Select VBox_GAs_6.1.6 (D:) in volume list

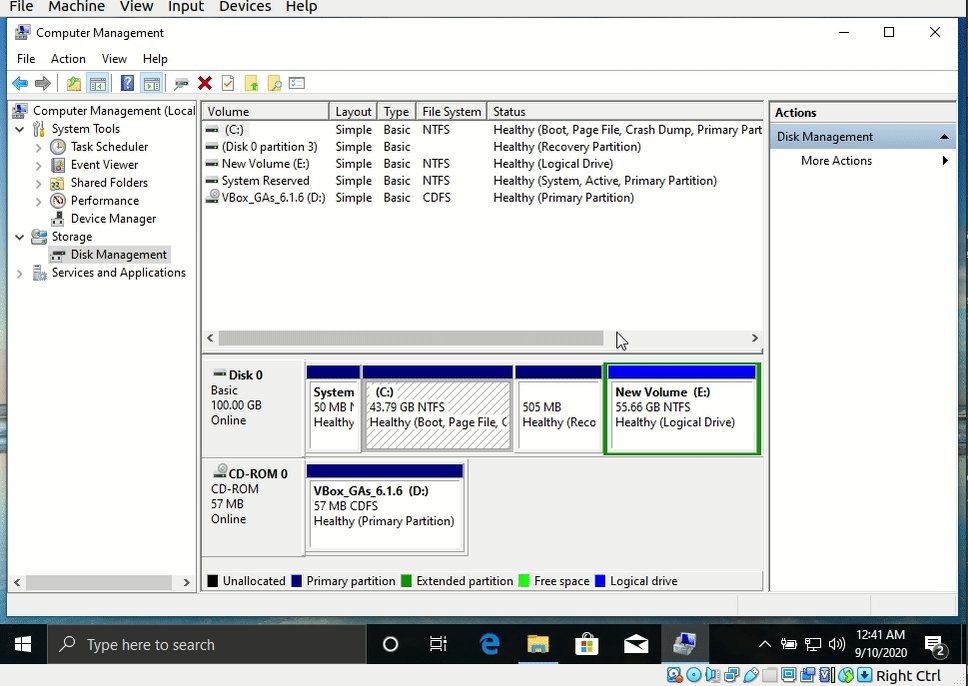tap(483, 198)
